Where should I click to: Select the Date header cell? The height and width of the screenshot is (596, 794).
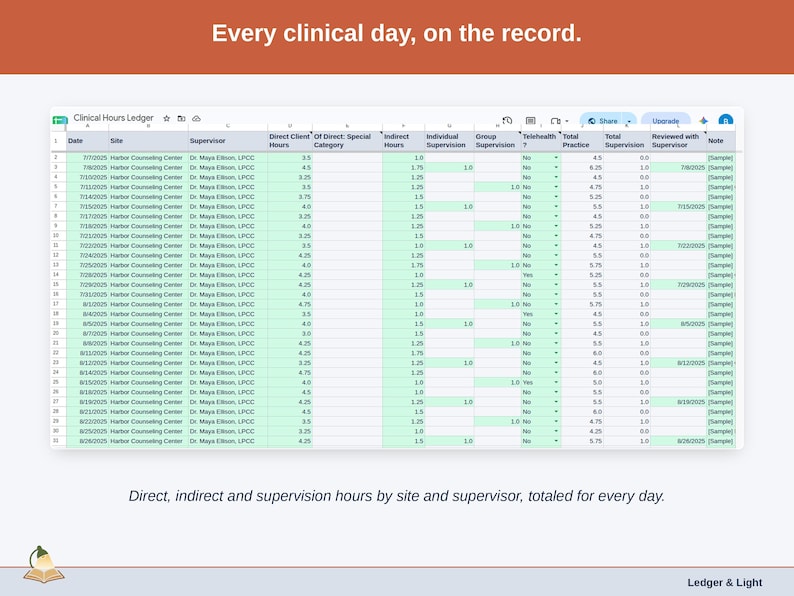click(87, 141)
